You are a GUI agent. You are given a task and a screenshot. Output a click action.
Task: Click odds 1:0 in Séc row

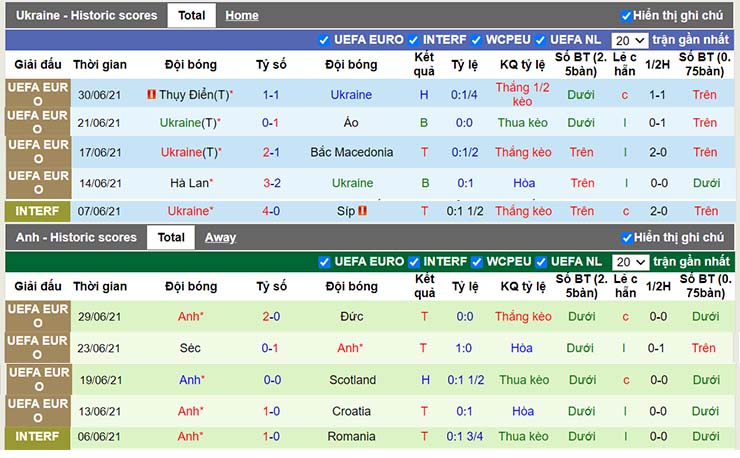click(x=463, y=348)
